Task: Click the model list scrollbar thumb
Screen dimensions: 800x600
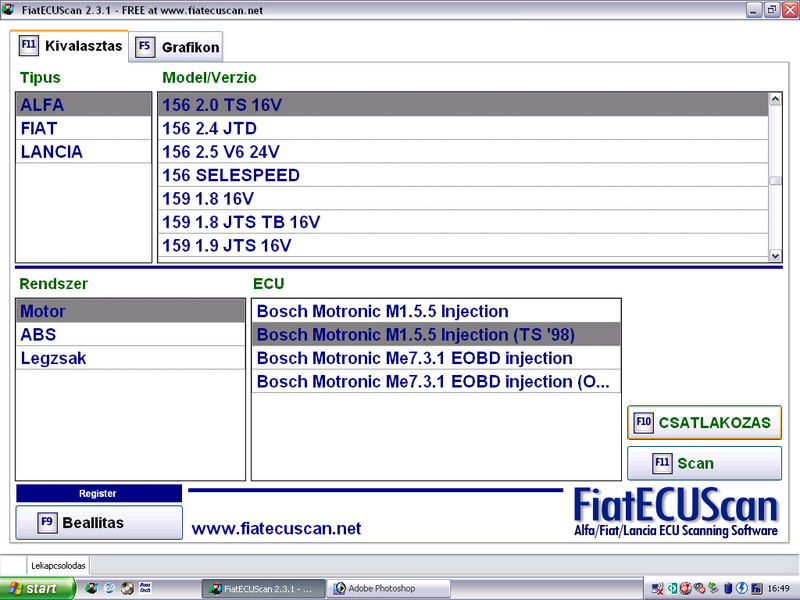Action: click(x=775, y=181)
